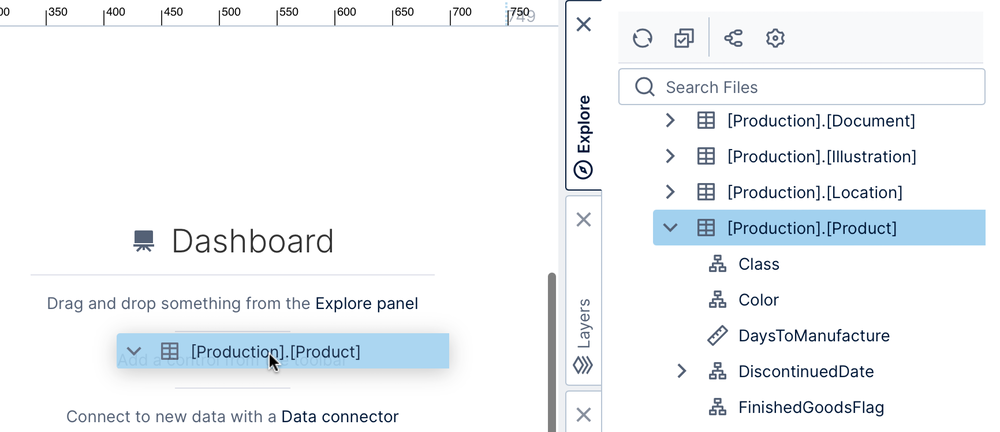Click the search magnifier icon

tap(645, 87)
